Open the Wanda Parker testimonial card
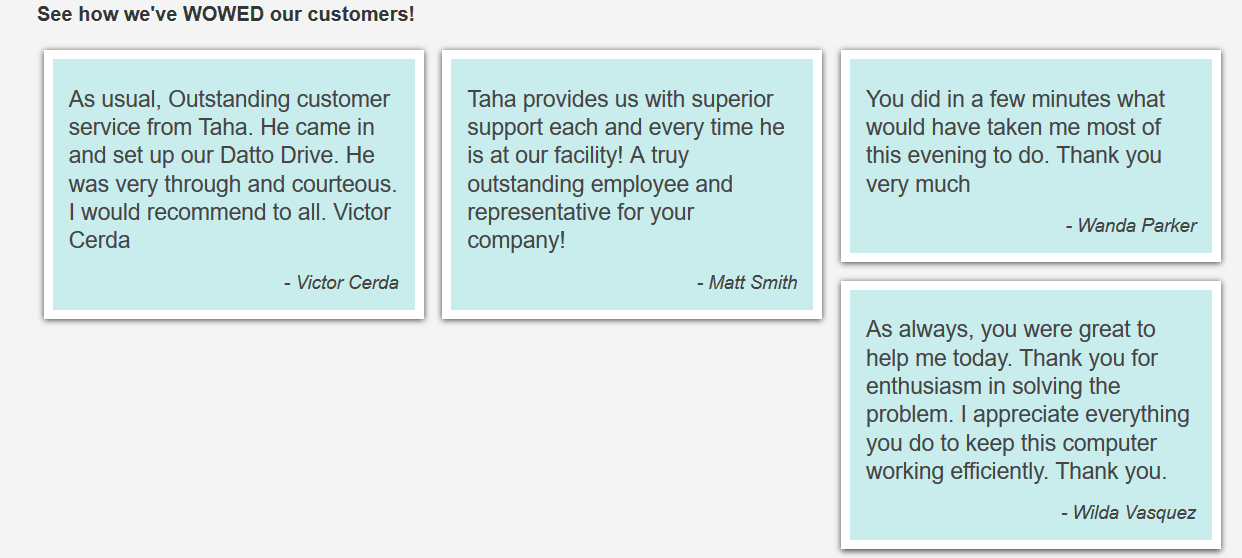 click(1031, 156)
